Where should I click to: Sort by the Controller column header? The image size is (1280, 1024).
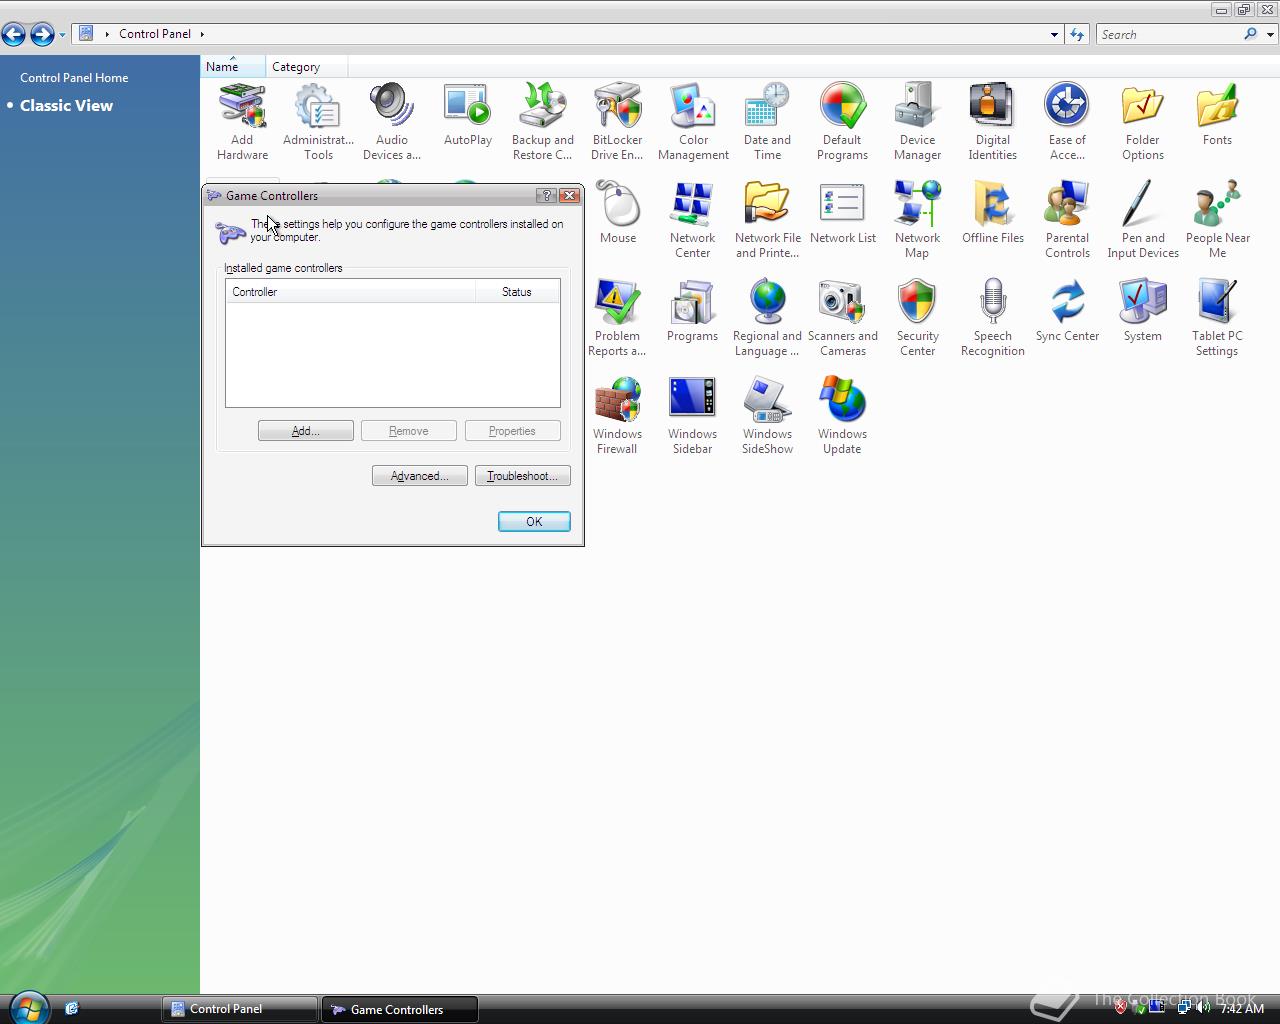click(x=350, y=292)
